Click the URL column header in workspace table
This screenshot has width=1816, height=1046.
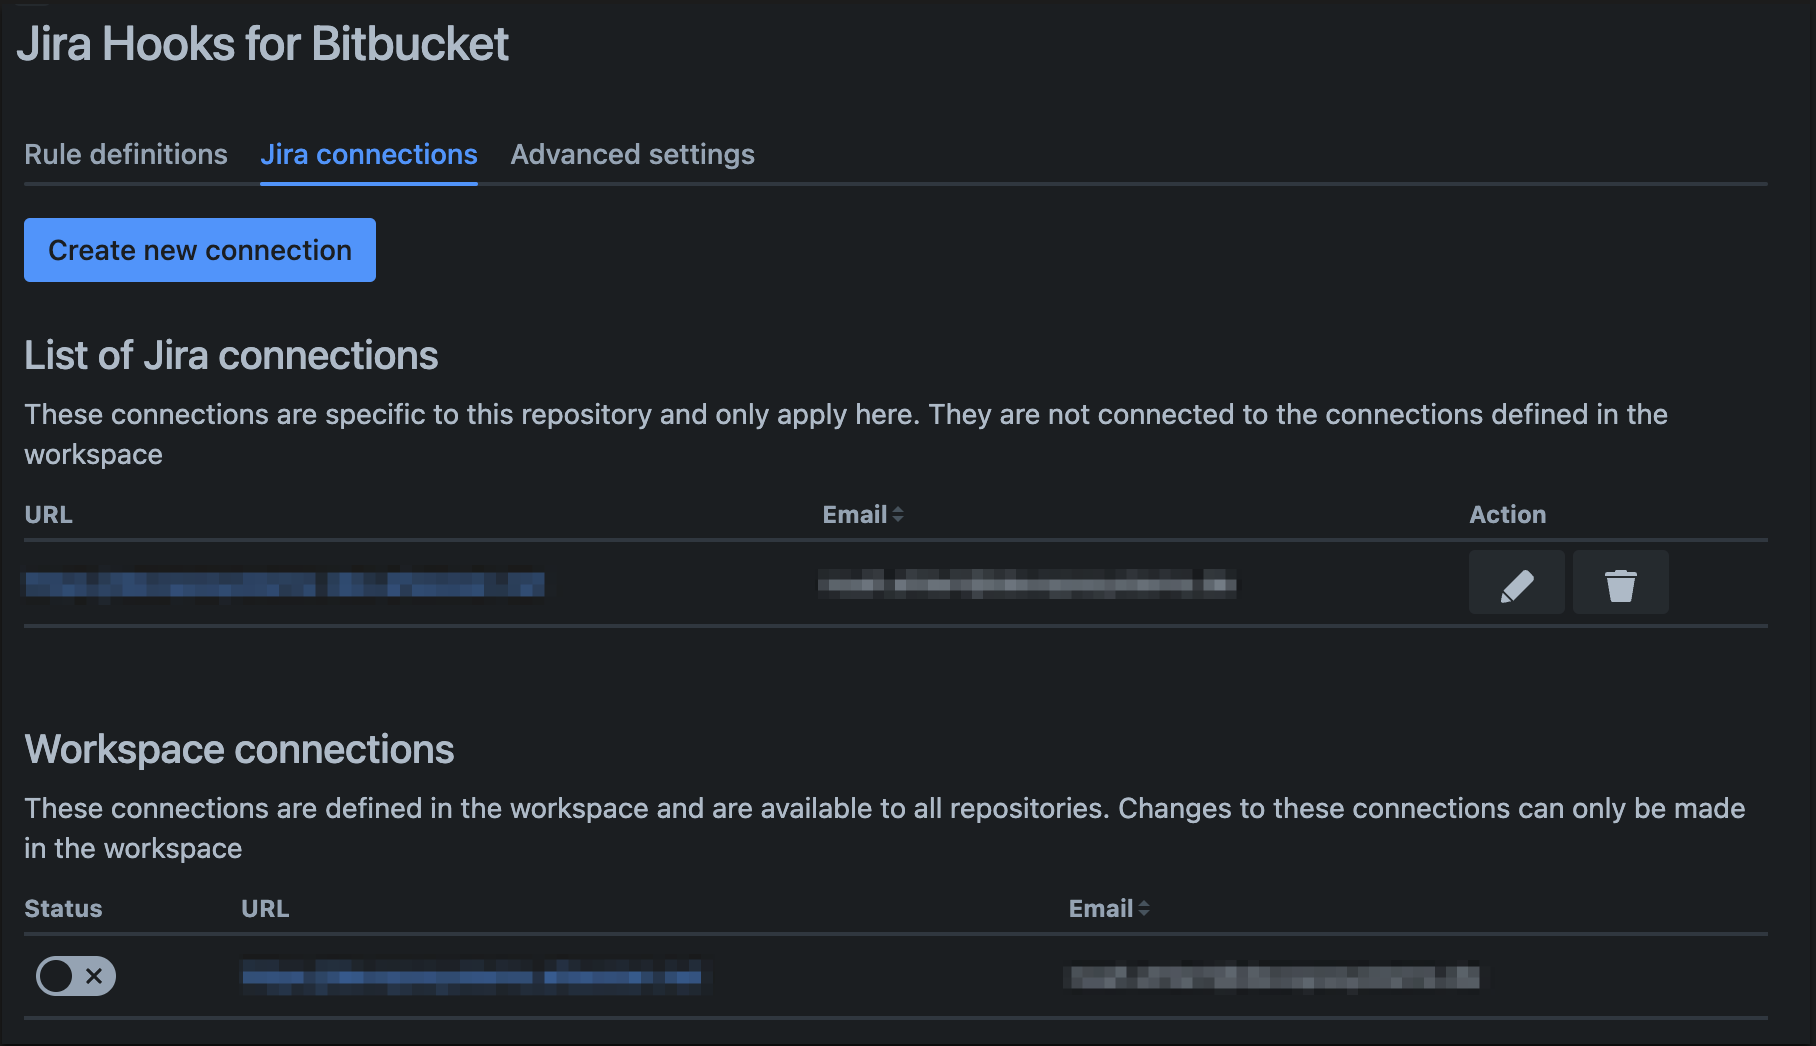265,908
